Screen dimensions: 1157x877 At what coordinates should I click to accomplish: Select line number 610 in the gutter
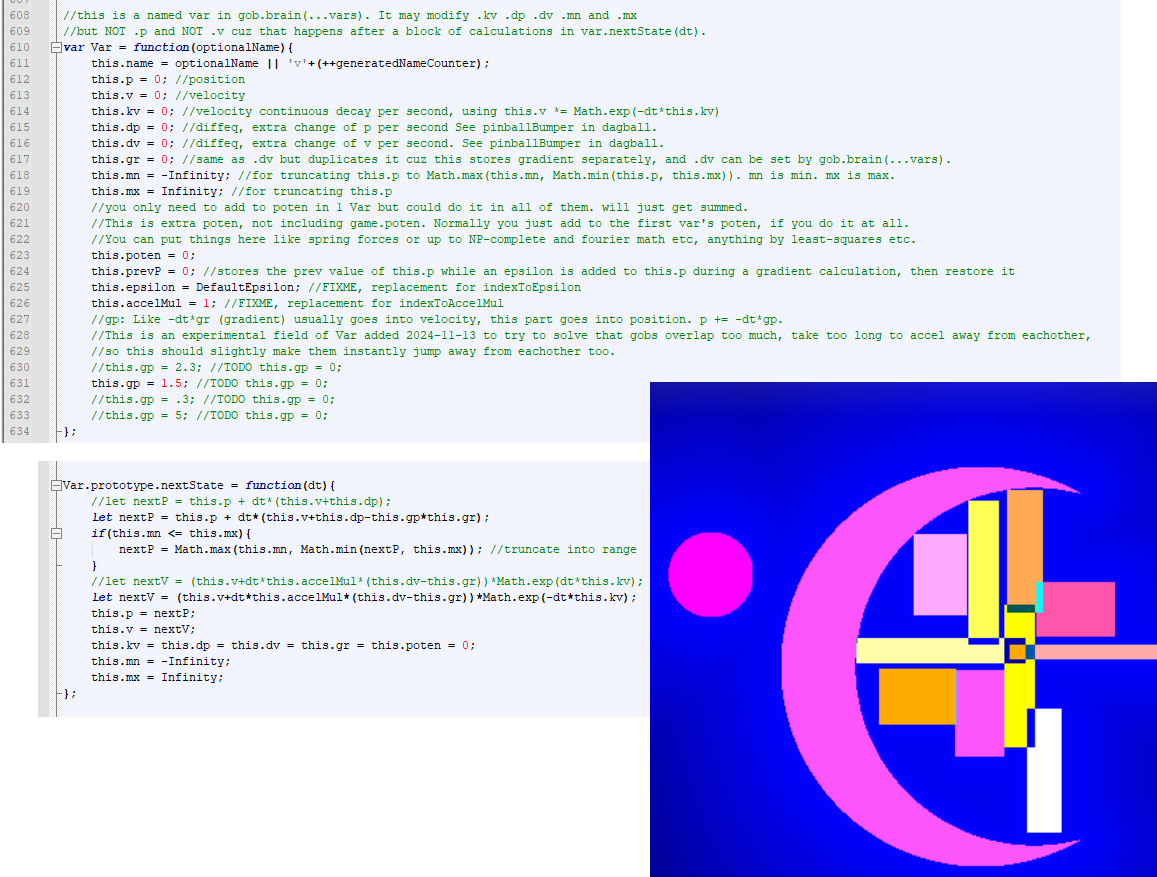coord(20,47)
